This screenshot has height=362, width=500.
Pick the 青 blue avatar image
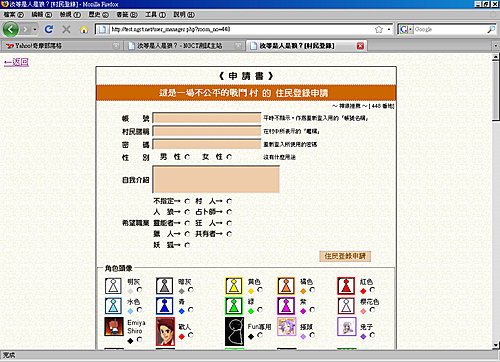click(164, 306)
